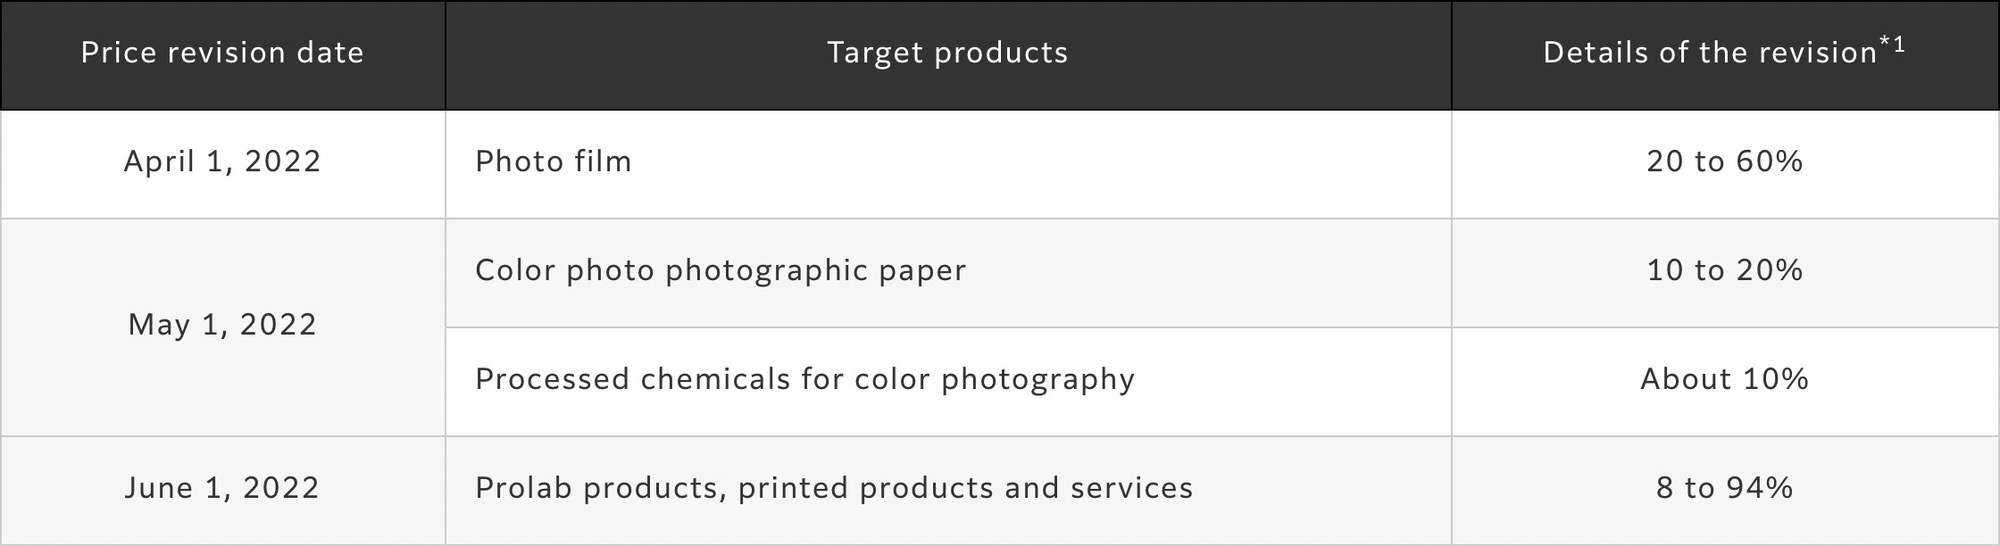This screenshot has width=2000, height=546.
Task: Click the "10 to 20%" revision cell
Action: pyautogui.click(x=1724, y=271)
